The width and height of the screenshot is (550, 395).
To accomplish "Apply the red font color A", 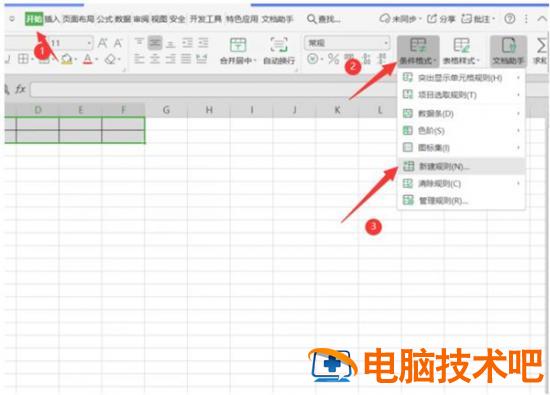I will click(88, 59).
